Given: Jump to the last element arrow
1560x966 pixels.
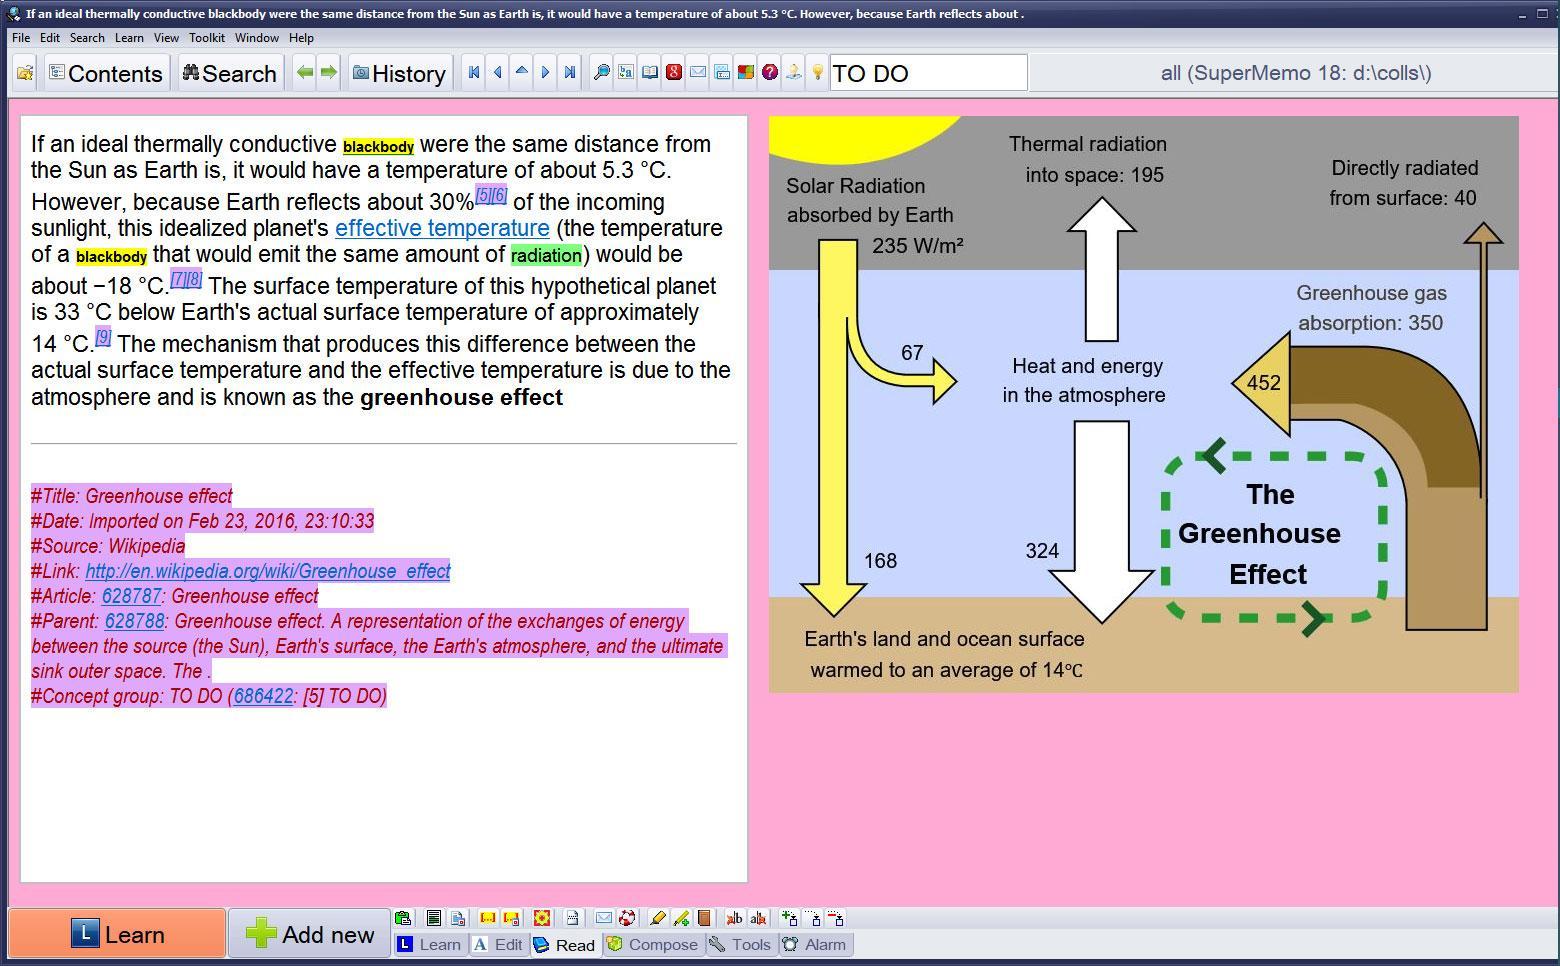Looking at the screenshot, I should click(569, 73).
